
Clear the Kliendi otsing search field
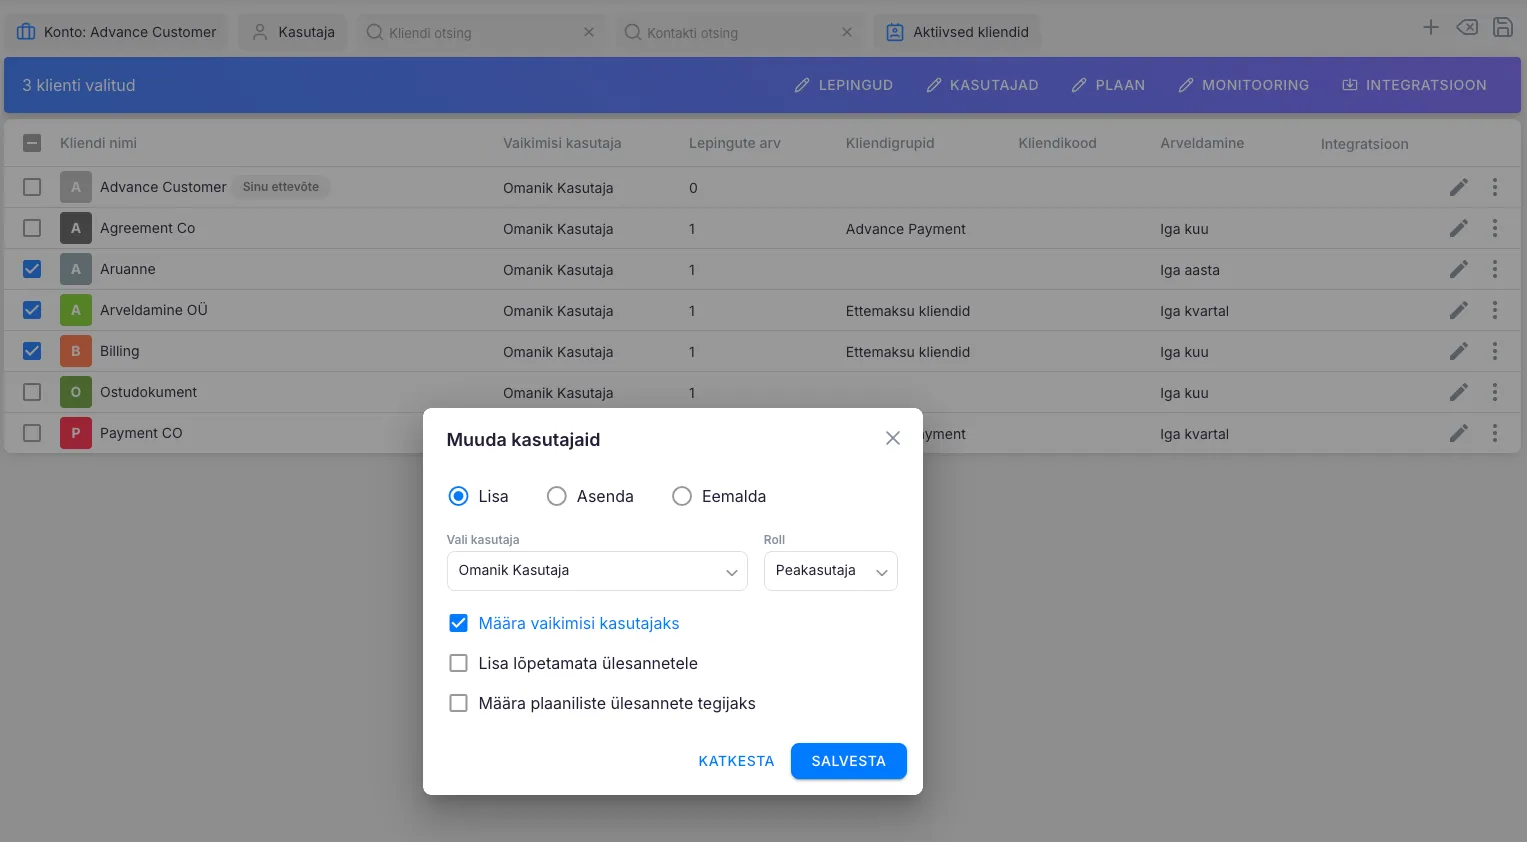tap(589, 33)
